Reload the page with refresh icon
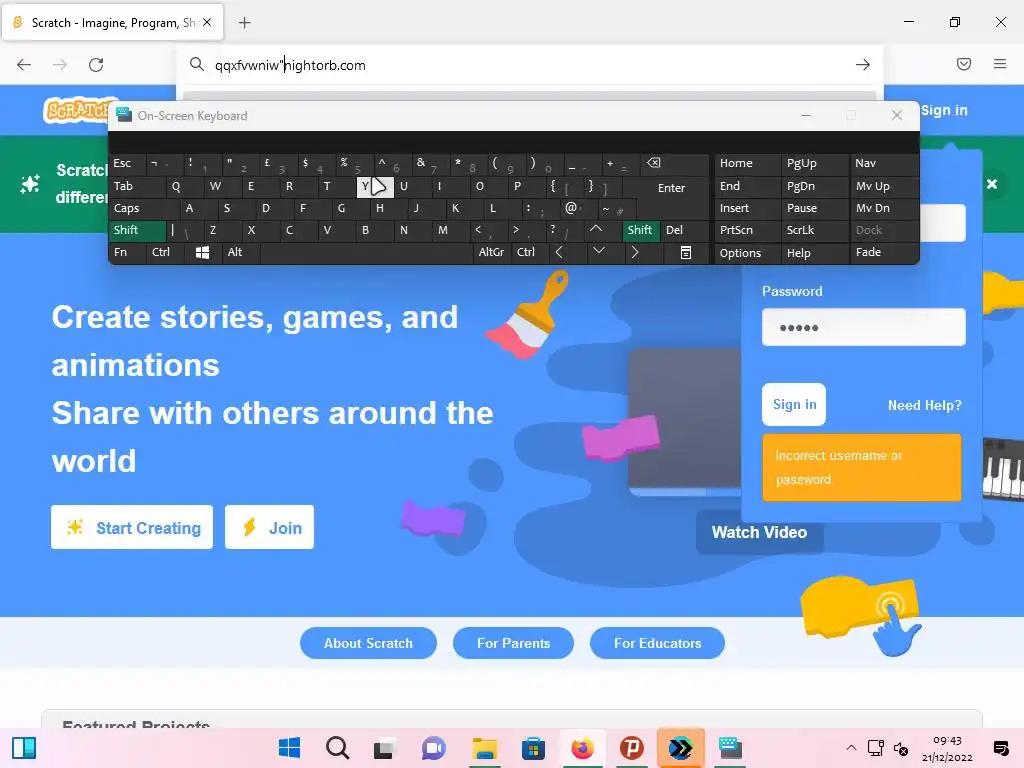The height and width of the screenshot is (768, 1024). point(96,65)
